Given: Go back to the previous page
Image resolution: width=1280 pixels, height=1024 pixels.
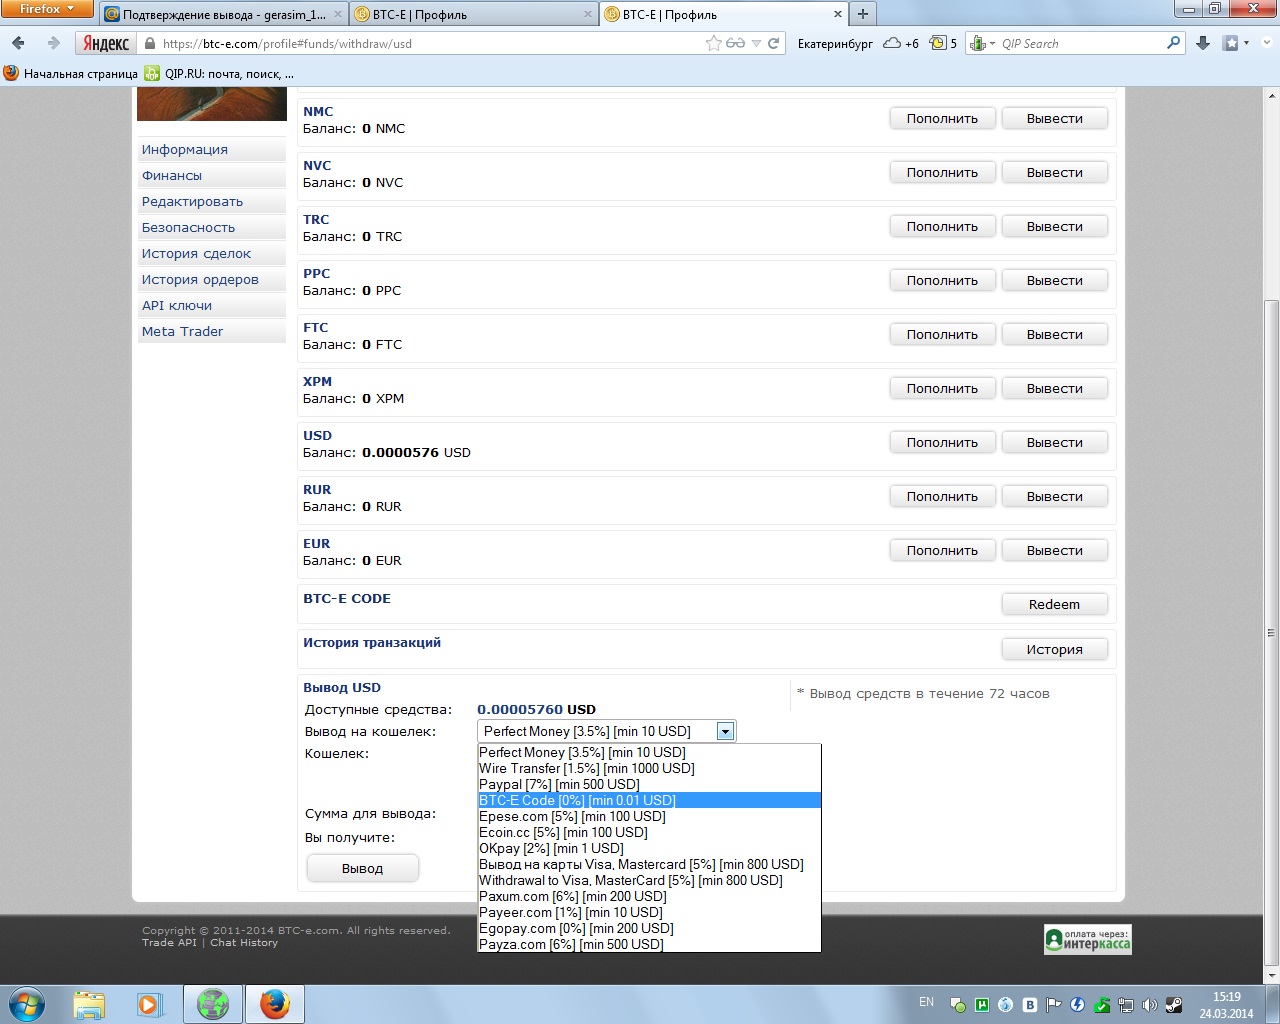Looking at the screenshot, I should coord(19,43).
